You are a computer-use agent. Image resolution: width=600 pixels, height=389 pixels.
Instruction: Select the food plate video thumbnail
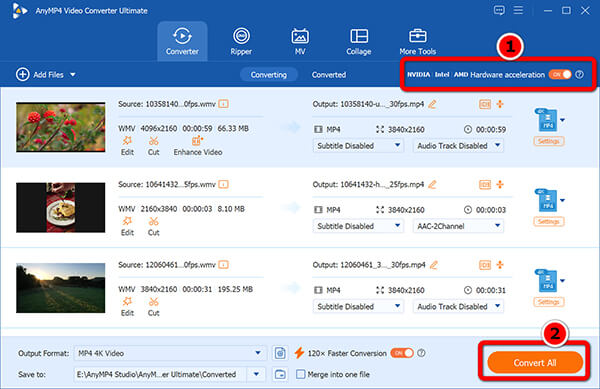(x=60, y=207)
